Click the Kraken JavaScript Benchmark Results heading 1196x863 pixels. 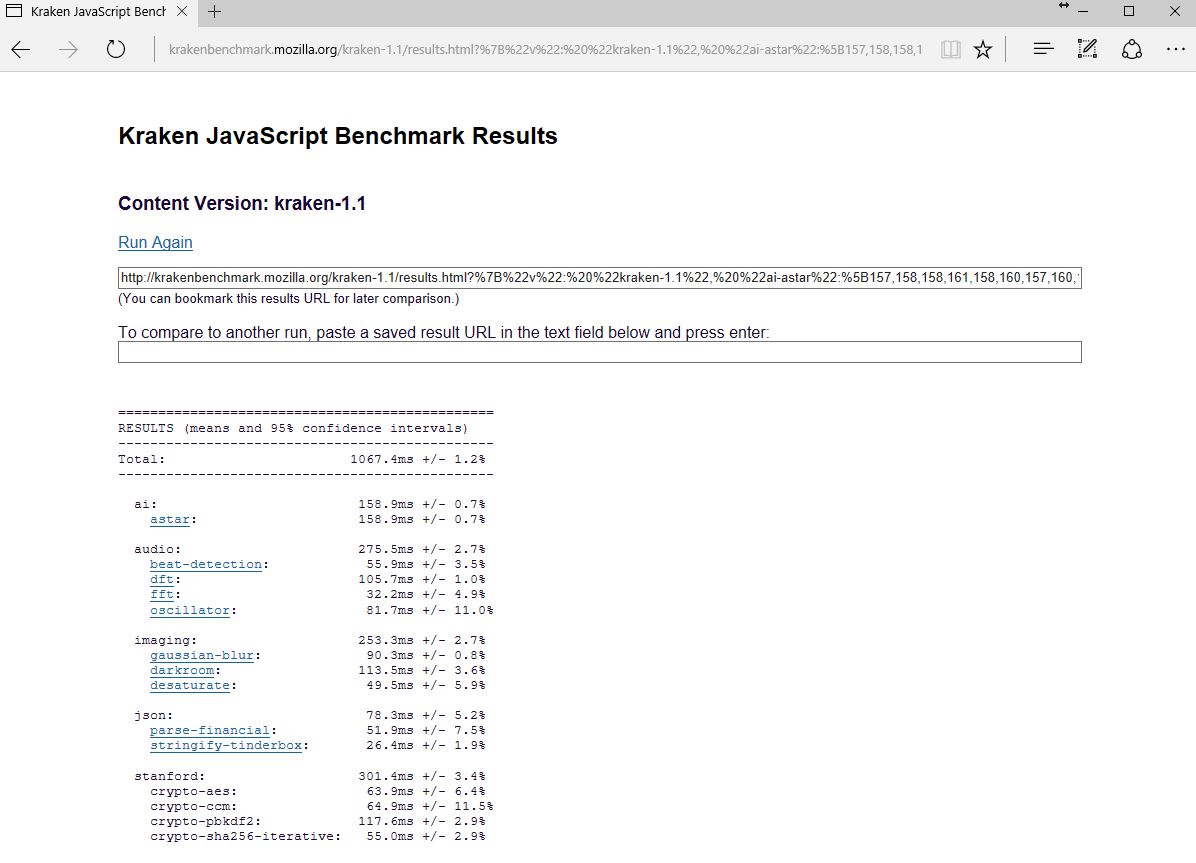[x=338, y=136]
